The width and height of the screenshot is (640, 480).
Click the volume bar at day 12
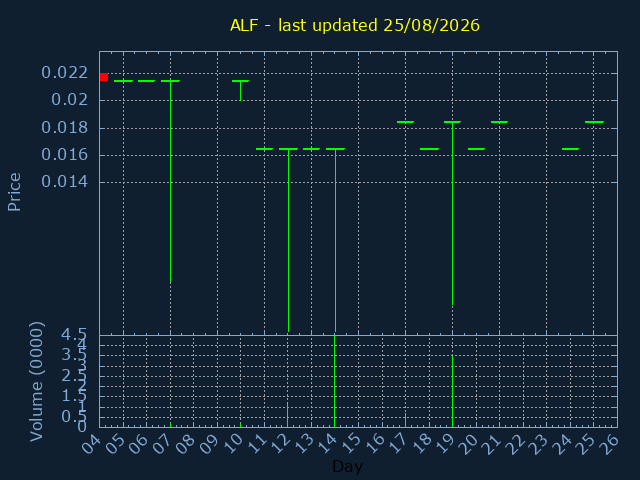tap(288, 415)
